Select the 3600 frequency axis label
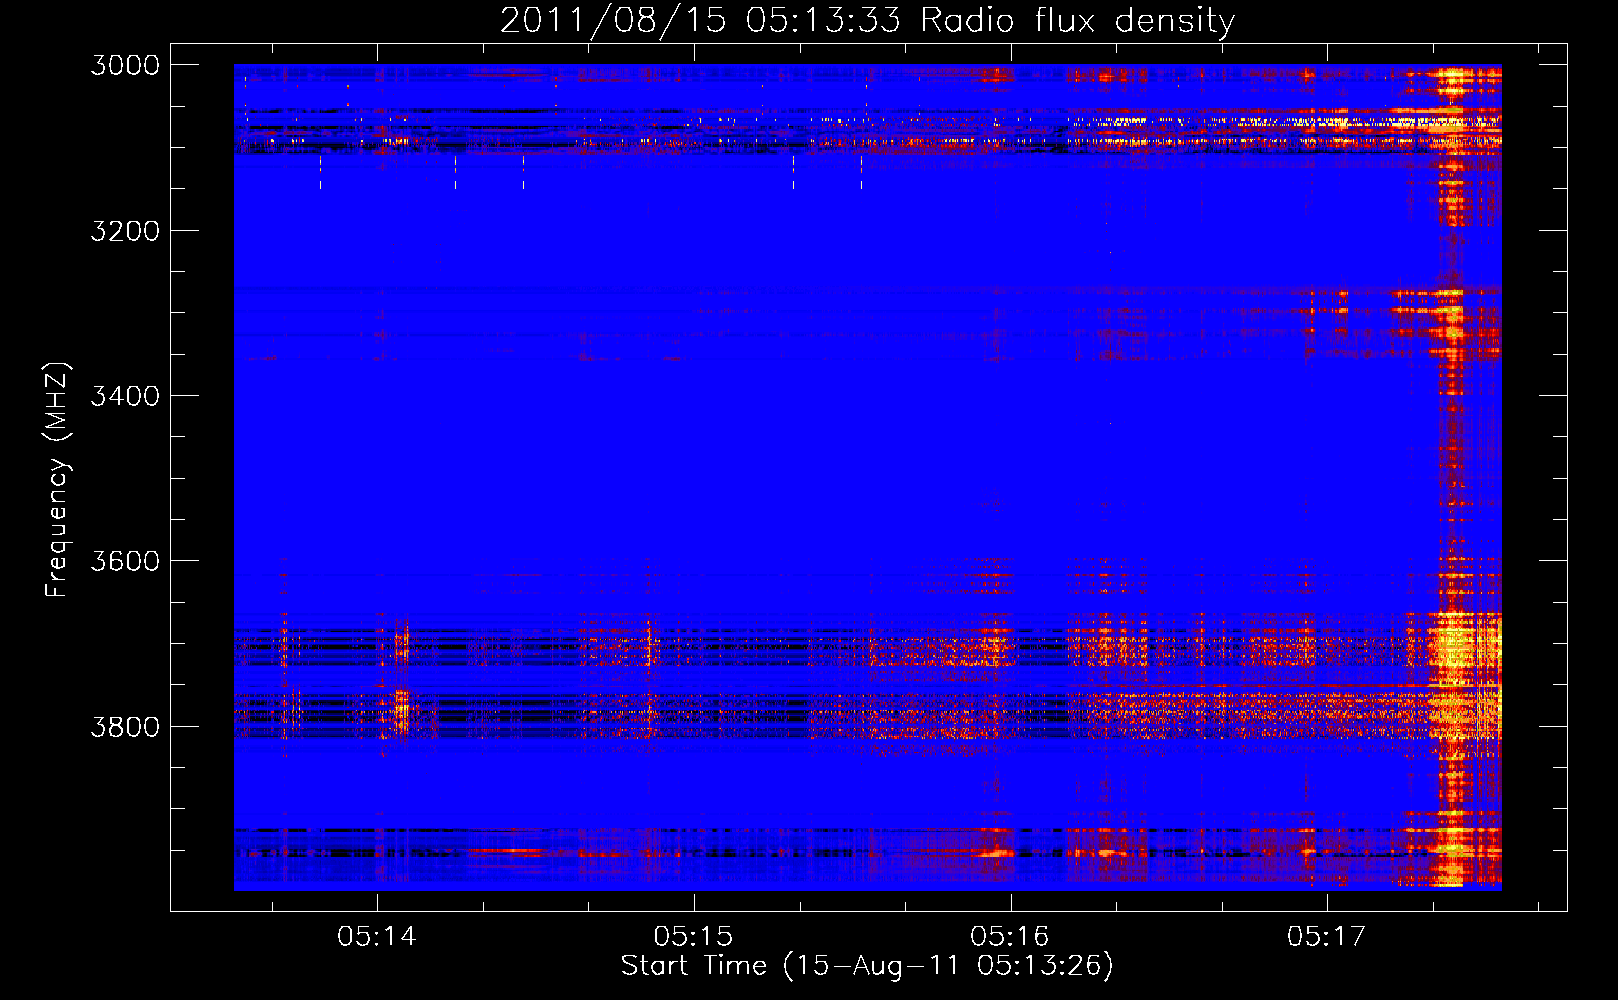Viewport: 1618px width, 1000px height. [x=125, y=561]
